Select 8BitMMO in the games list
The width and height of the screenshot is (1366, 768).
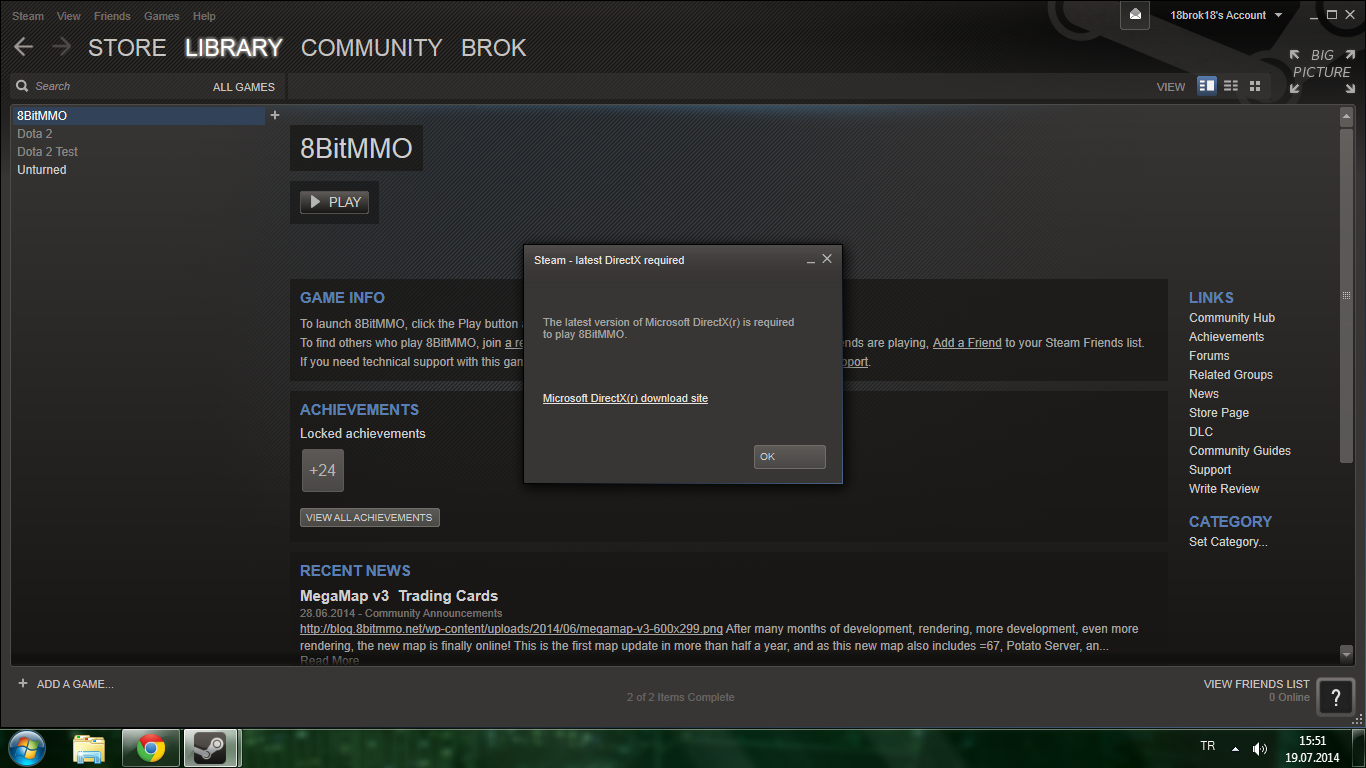click(140, 116)
